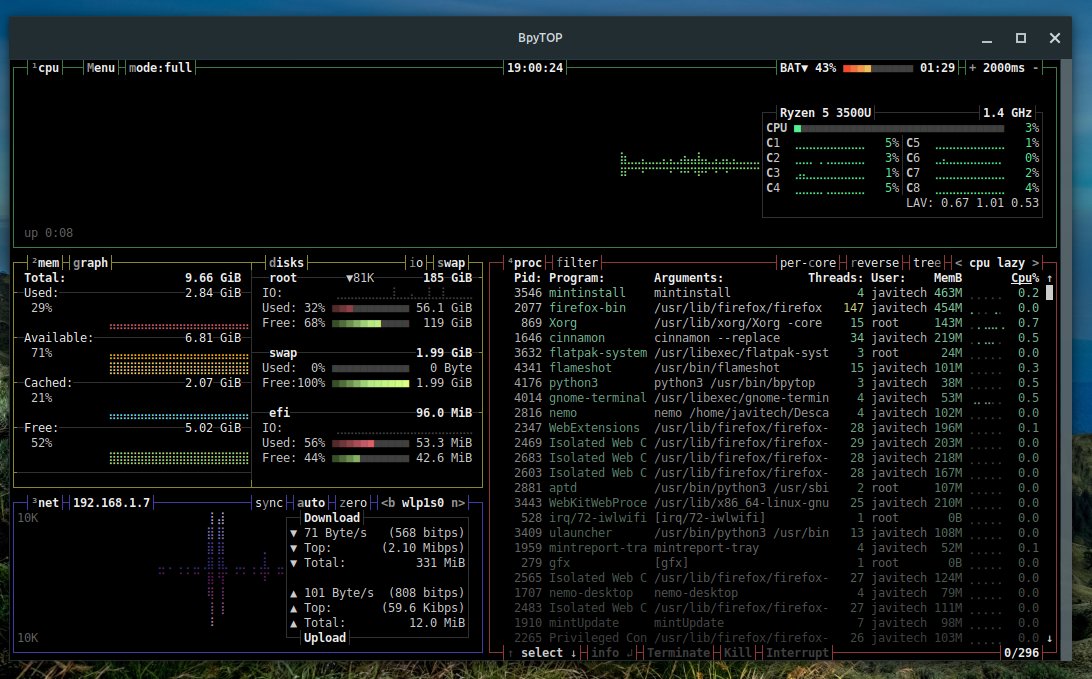The height and width of the screenshot is (679, 1092).
Task: Toggle swap display in disks box
Action: click(x=451, y=263)
